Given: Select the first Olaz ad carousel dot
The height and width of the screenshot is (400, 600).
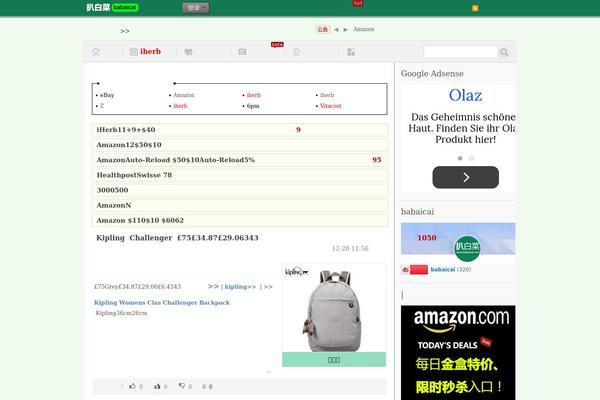Looking at the screenshot, I should [x=460, y=158].
